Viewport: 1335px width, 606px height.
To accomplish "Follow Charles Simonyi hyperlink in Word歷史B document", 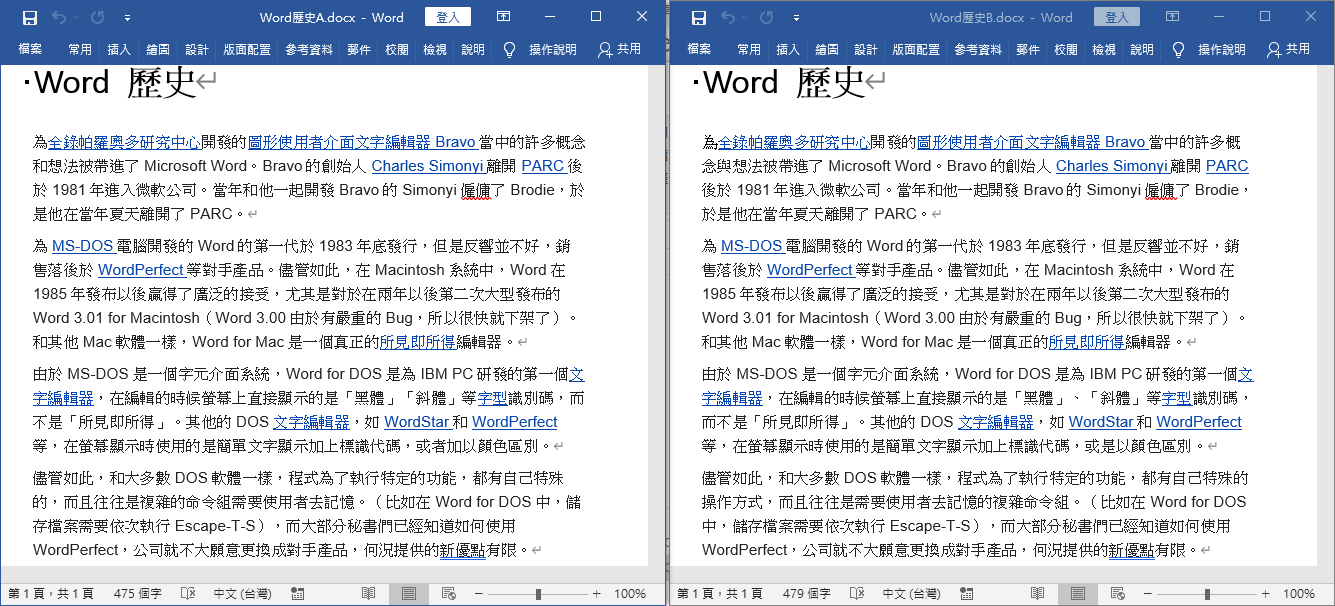I will pos(1112,166).
